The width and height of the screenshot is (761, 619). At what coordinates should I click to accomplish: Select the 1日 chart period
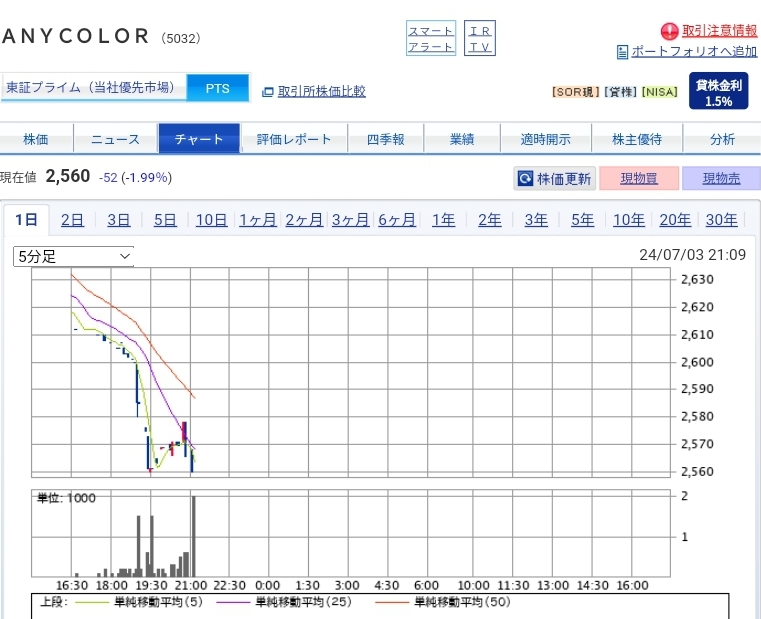26,220
